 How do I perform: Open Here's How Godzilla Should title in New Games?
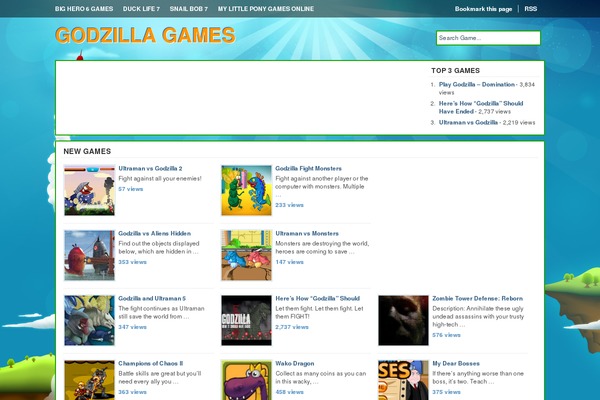(x=318, y=299)
